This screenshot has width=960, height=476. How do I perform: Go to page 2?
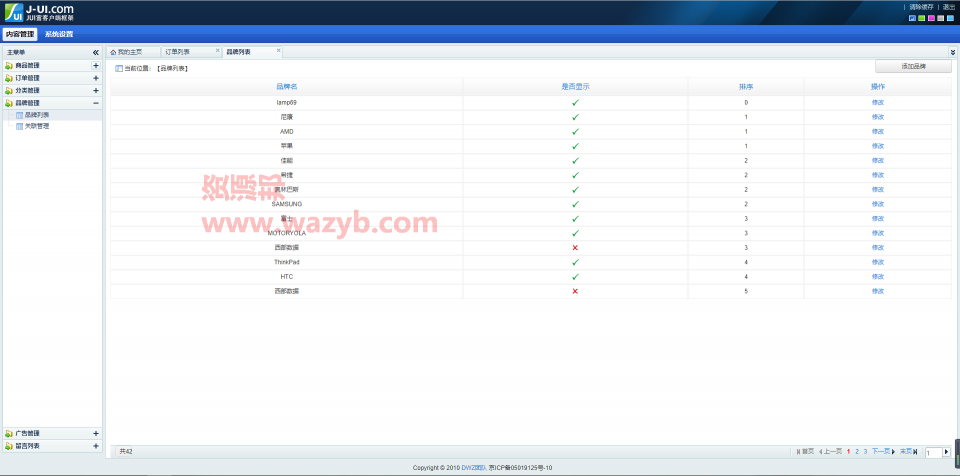pyautogui.click(x=857, y=452)
